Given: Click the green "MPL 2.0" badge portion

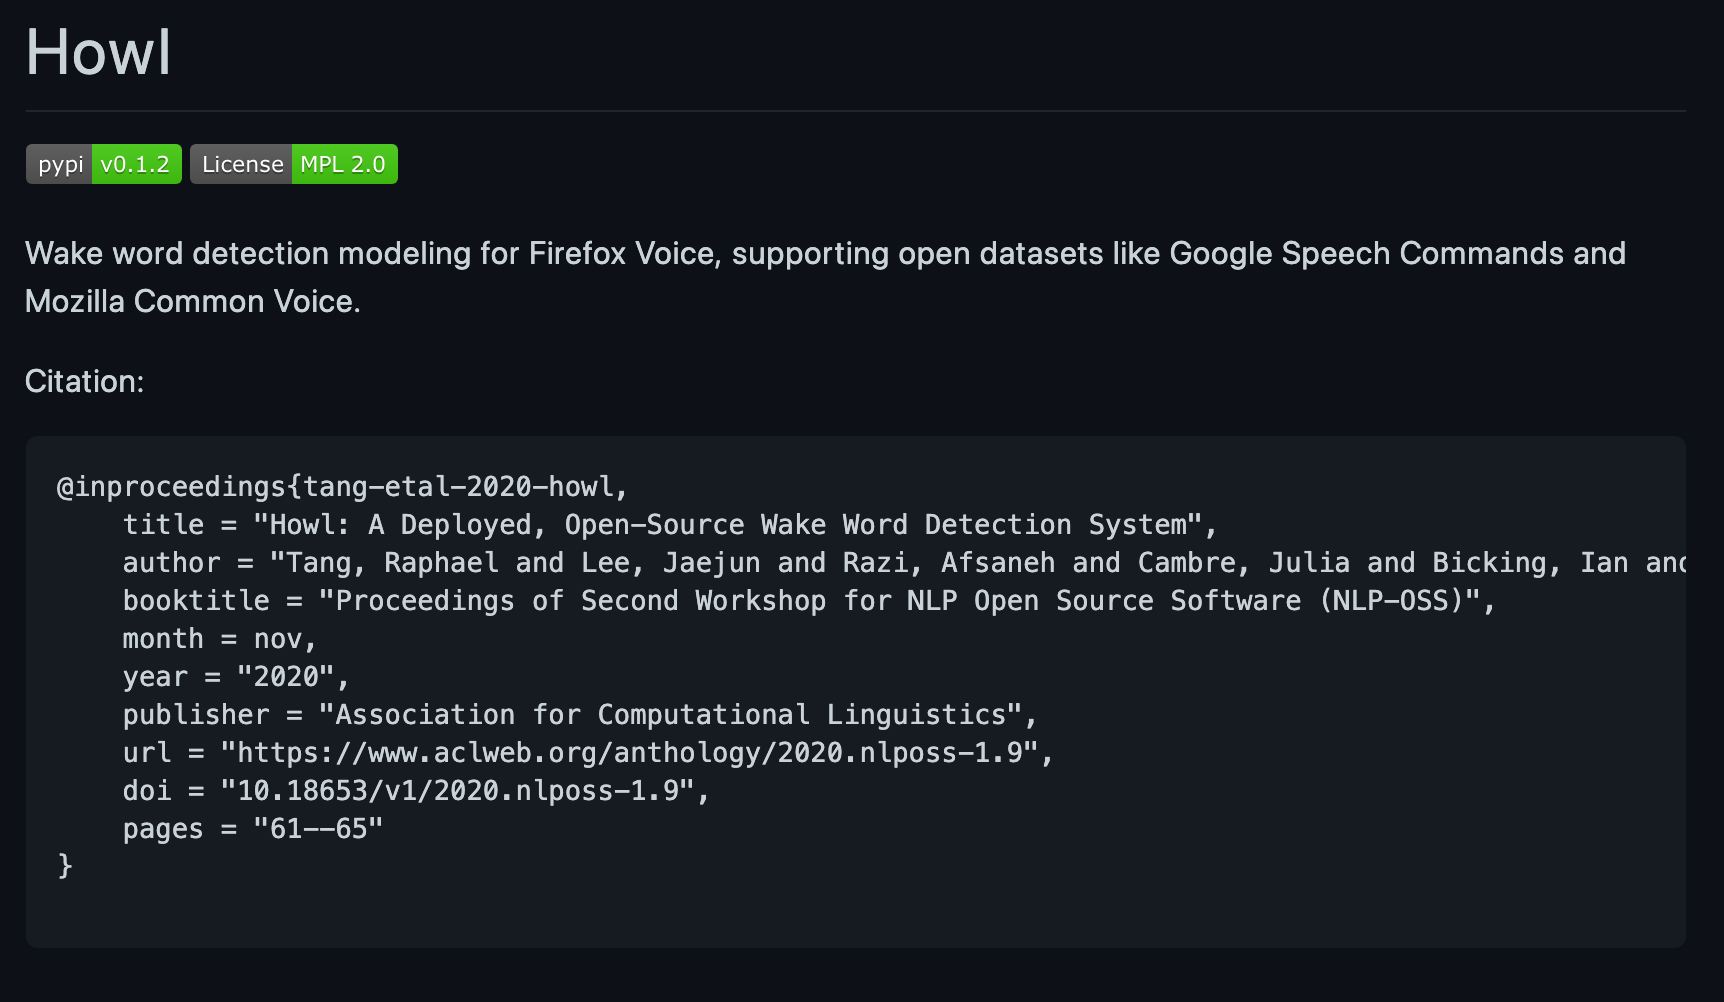Looking at the screenshot, I should pos(343,164).
